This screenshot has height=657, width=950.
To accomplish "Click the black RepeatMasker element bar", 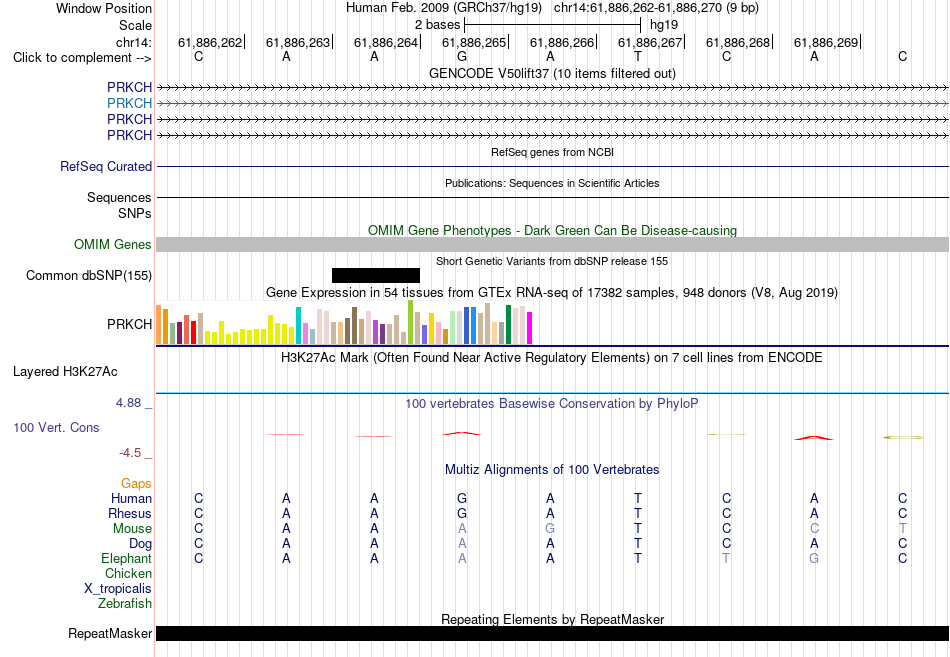I will [x=552, y=633].
